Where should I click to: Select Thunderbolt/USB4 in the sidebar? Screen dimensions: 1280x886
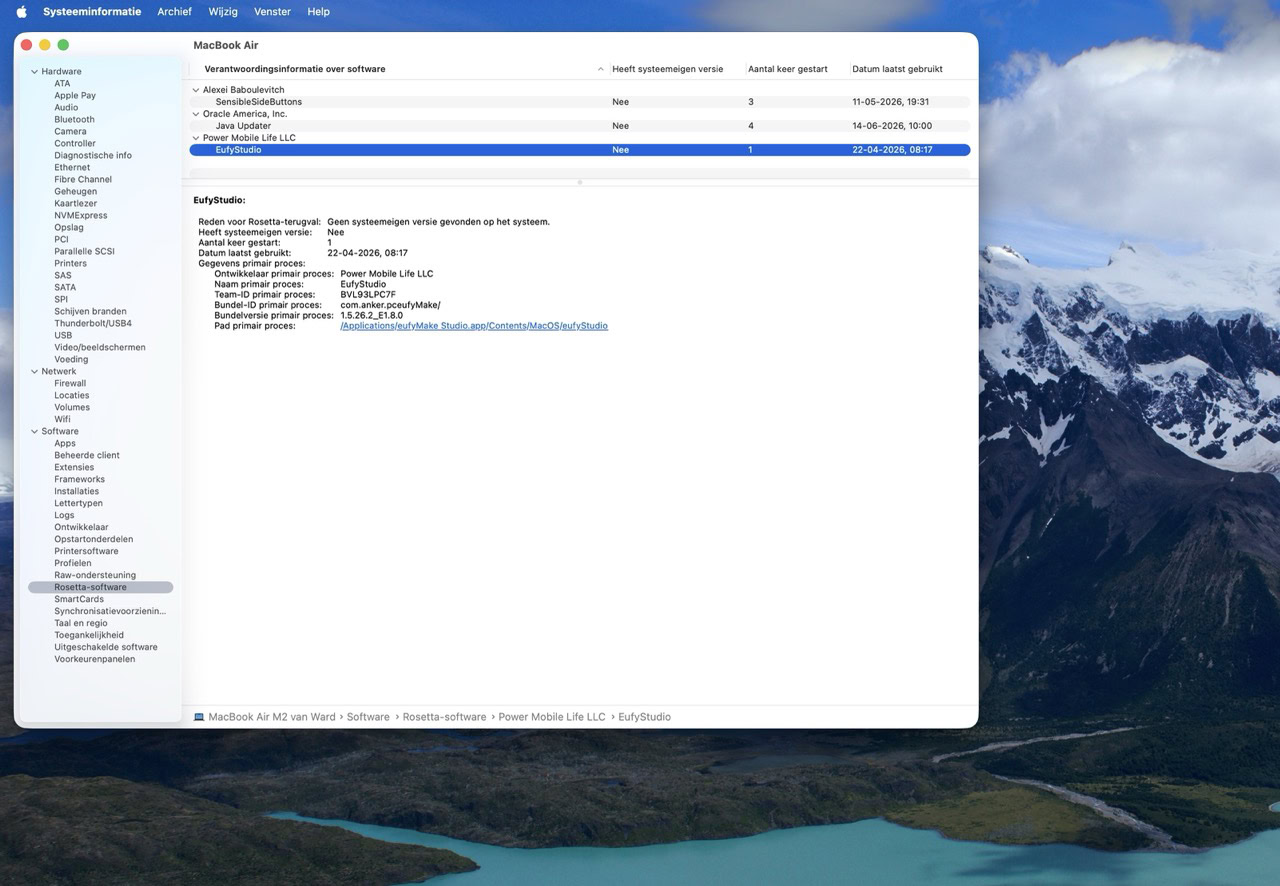pos(93,324)
